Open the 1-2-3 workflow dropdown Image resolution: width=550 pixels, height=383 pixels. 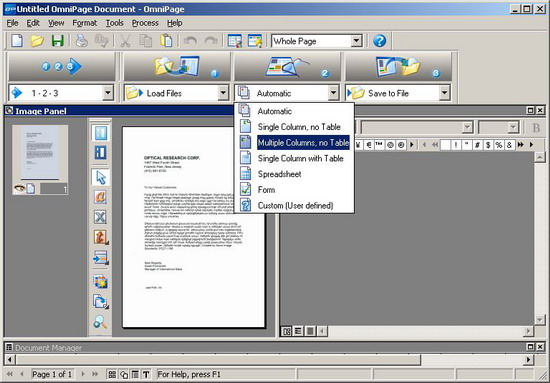click(108, 93)
